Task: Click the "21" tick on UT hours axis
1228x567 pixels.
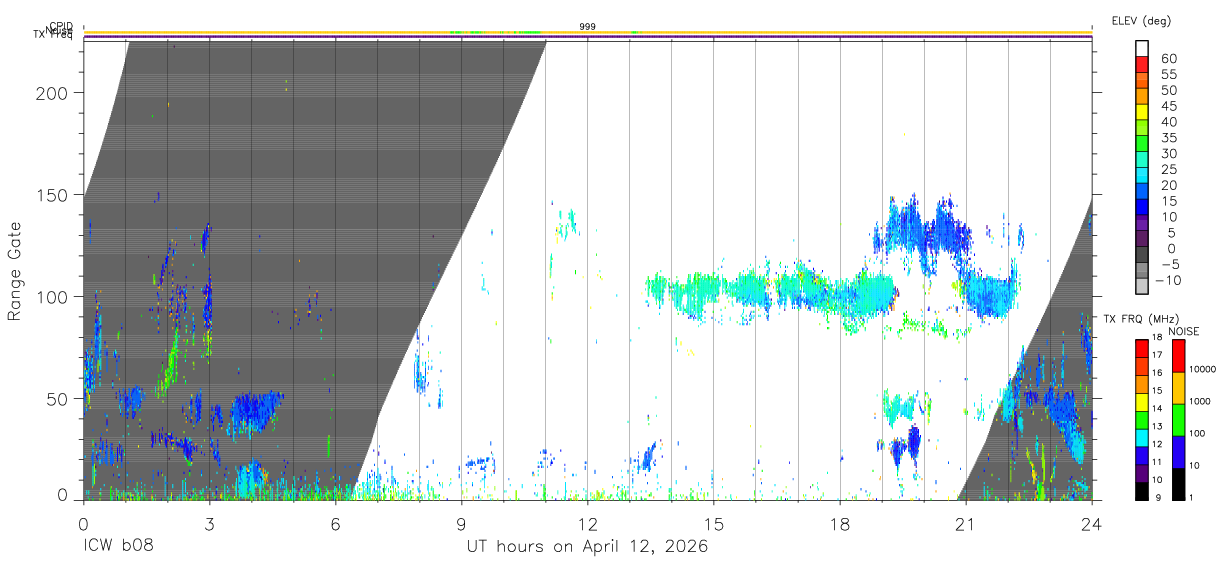Action: 965,522
